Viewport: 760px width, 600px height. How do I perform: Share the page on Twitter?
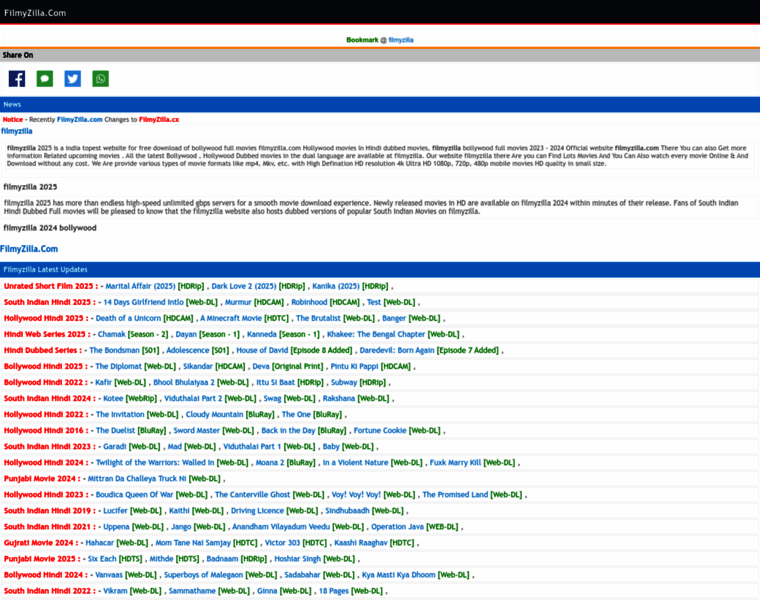tap(73, 79)
